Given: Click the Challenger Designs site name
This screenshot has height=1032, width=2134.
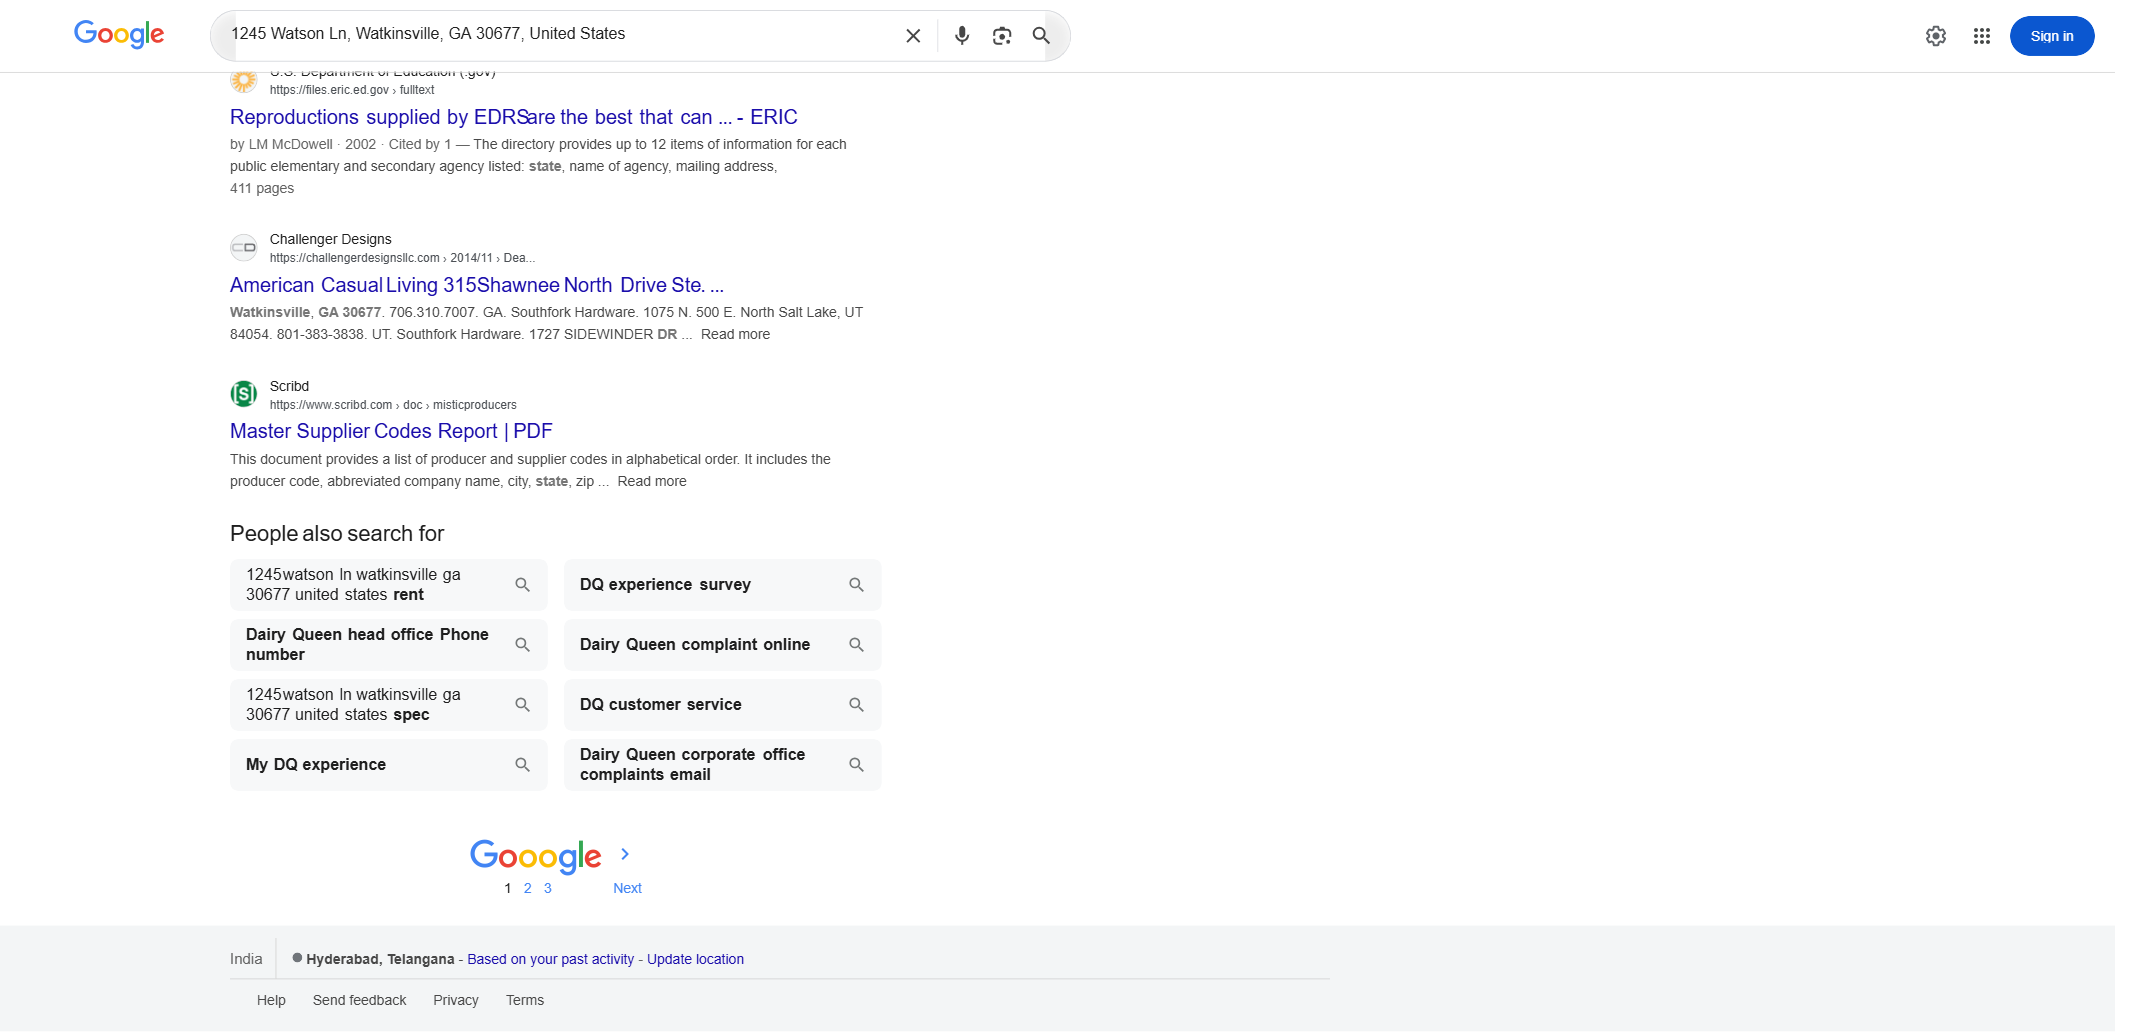Looking at the screenshot, I should click(x=331, y=239).
